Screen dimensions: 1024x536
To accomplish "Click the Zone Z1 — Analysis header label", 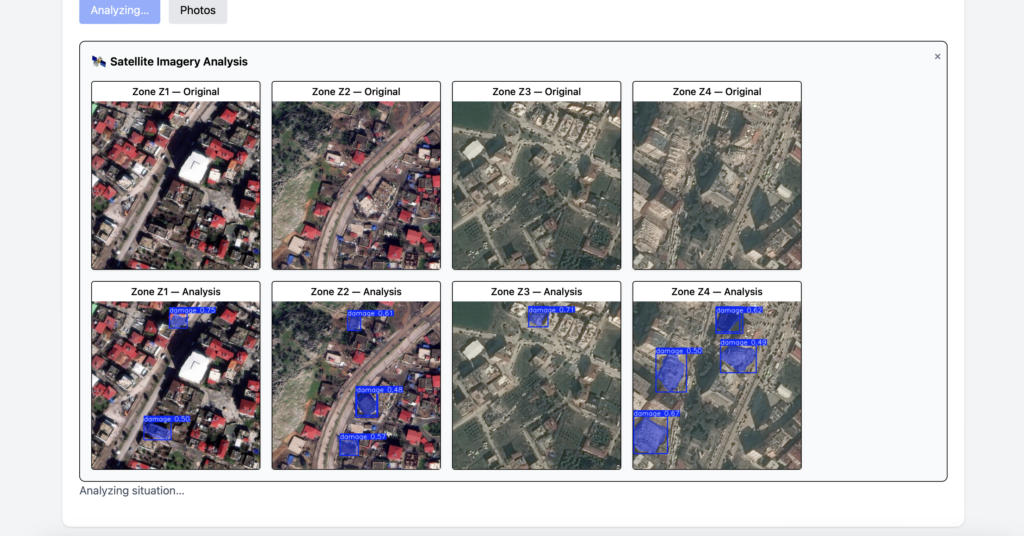I will click(x=175, y=292).
